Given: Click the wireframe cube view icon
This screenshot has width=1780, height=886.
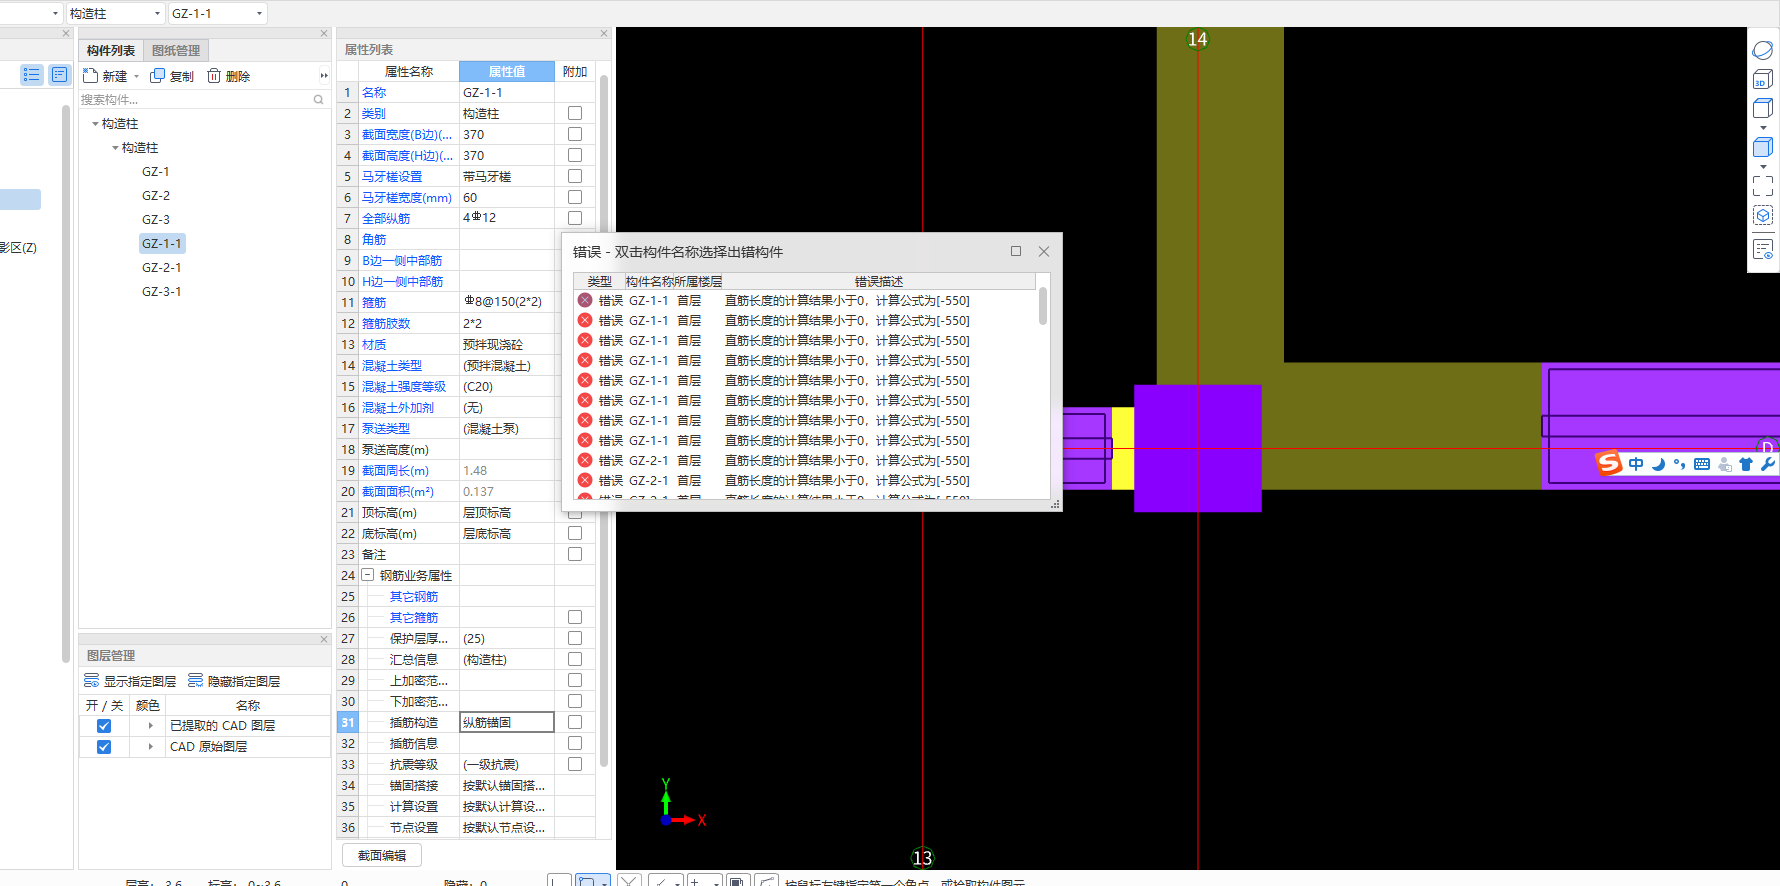Looking at the screenshot, I should click(x=1763, y=108).
